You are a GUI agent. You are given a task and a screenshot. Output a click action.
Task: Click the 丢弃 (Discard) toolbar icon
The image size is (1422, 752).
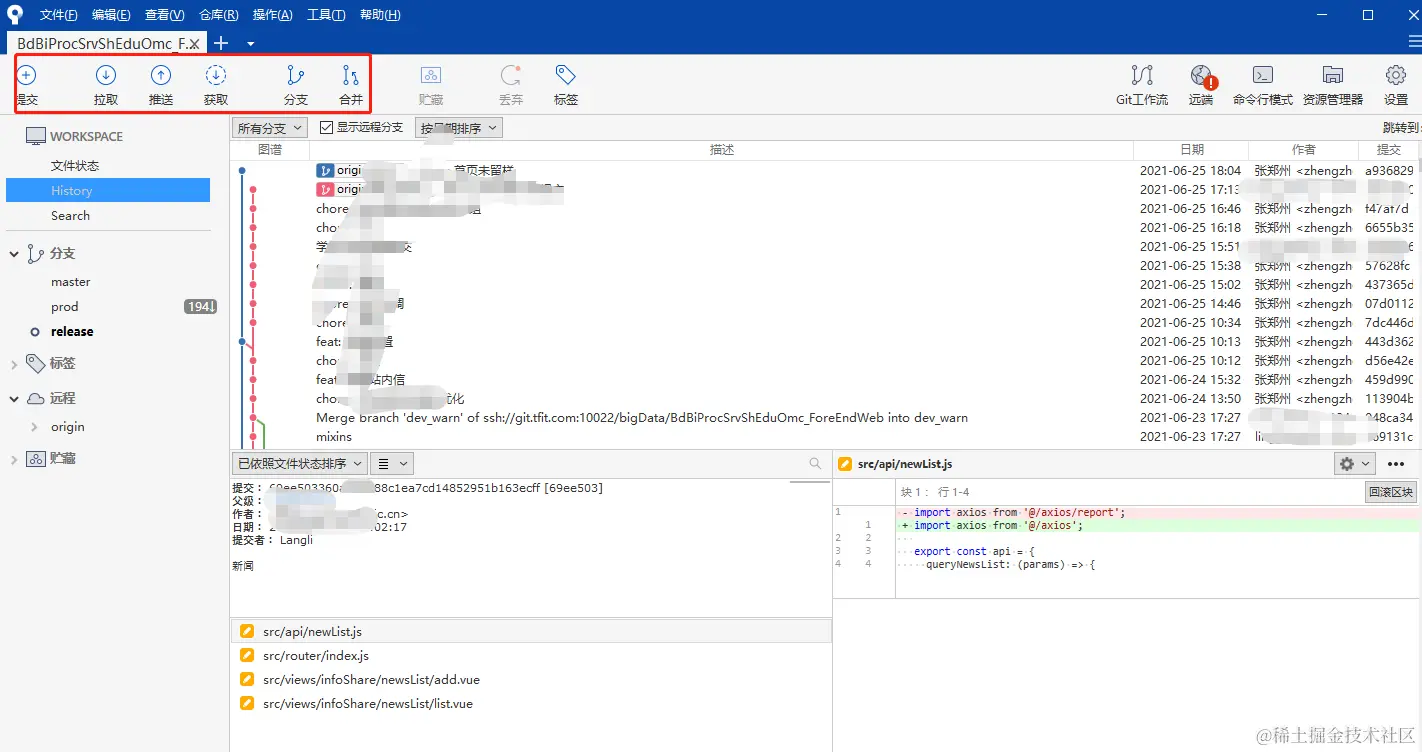point(511,75)
